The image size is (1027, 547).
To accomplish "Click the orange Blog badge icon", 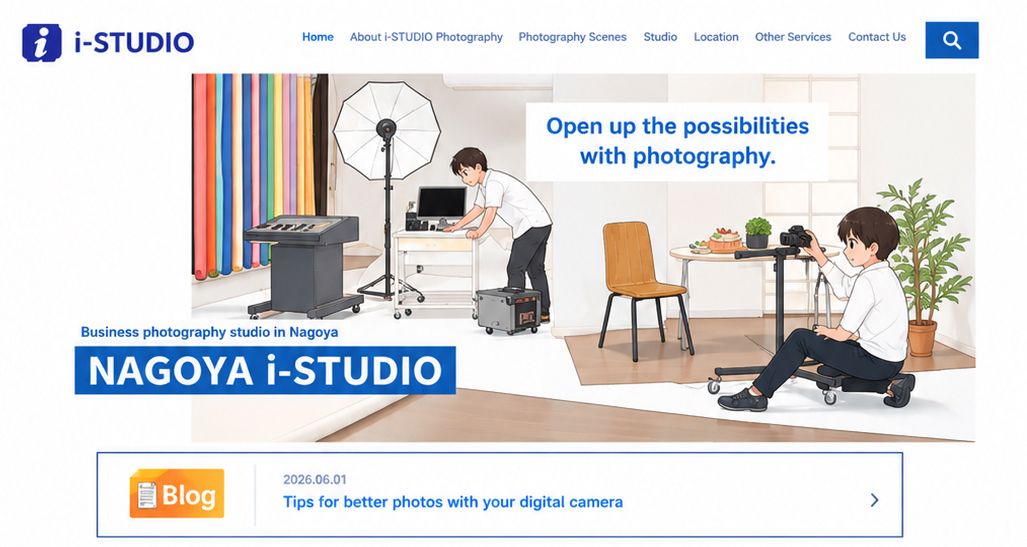I will pos(177,493).
